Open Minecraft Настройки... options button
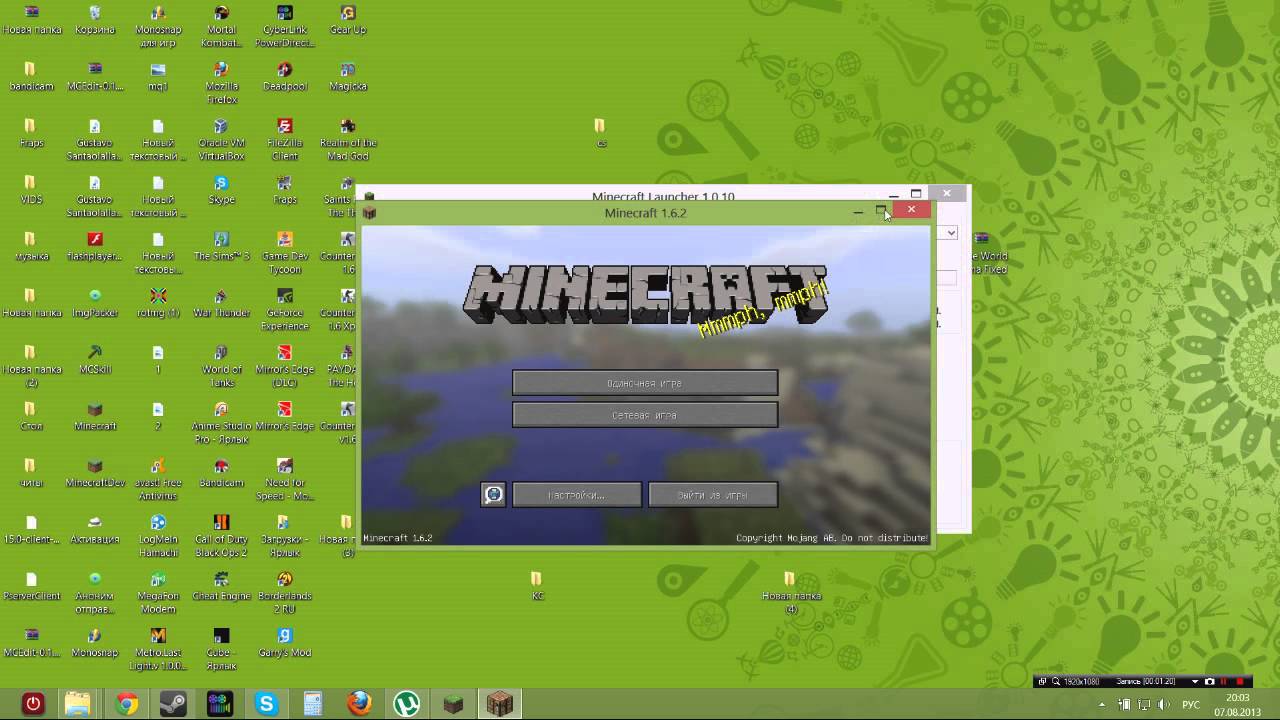Image resolution: width=1280 pixels, height=720 pixels. (577, 495)
